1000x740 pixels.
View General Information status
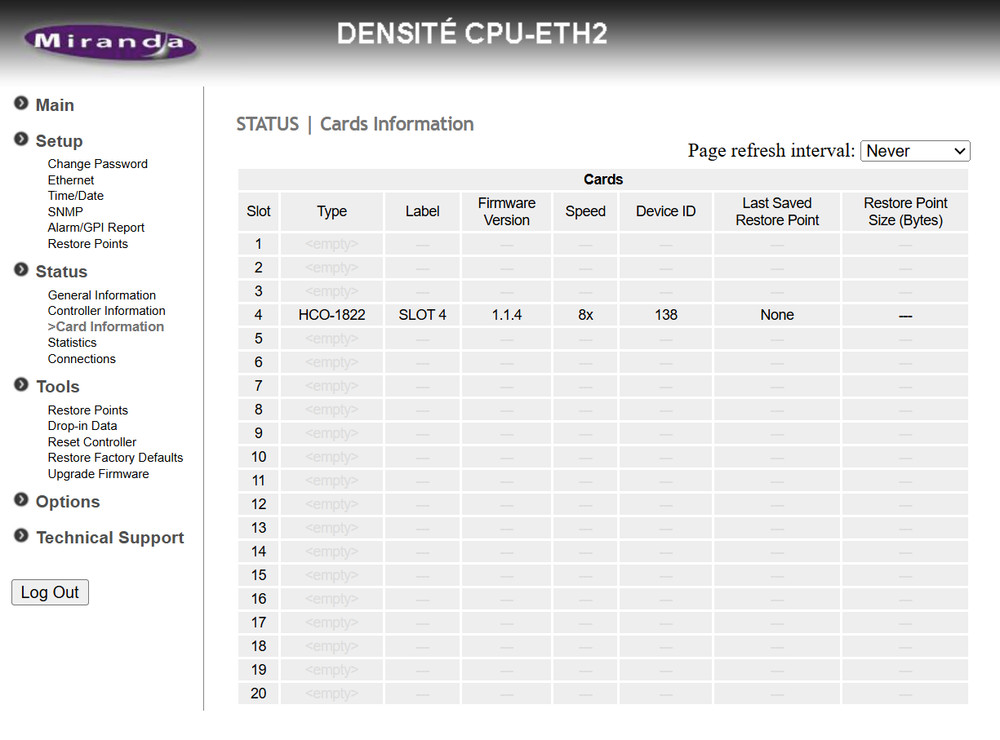pyautogui.click(x=101, y=295)
